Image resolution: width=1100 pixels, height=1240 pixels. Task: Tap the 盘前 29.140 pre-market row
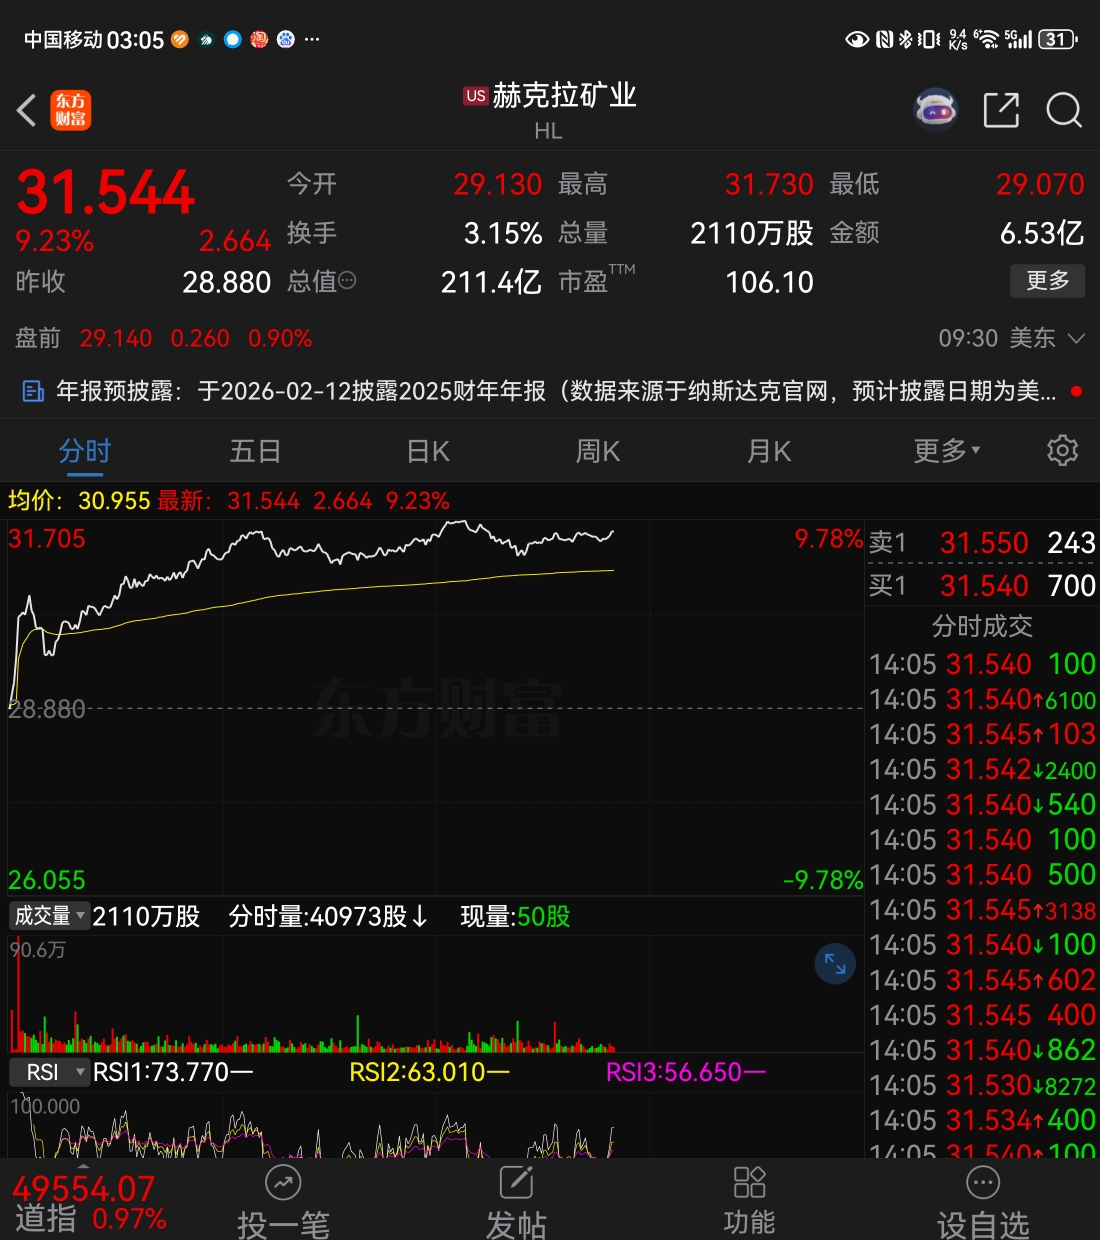pos(164,338)
